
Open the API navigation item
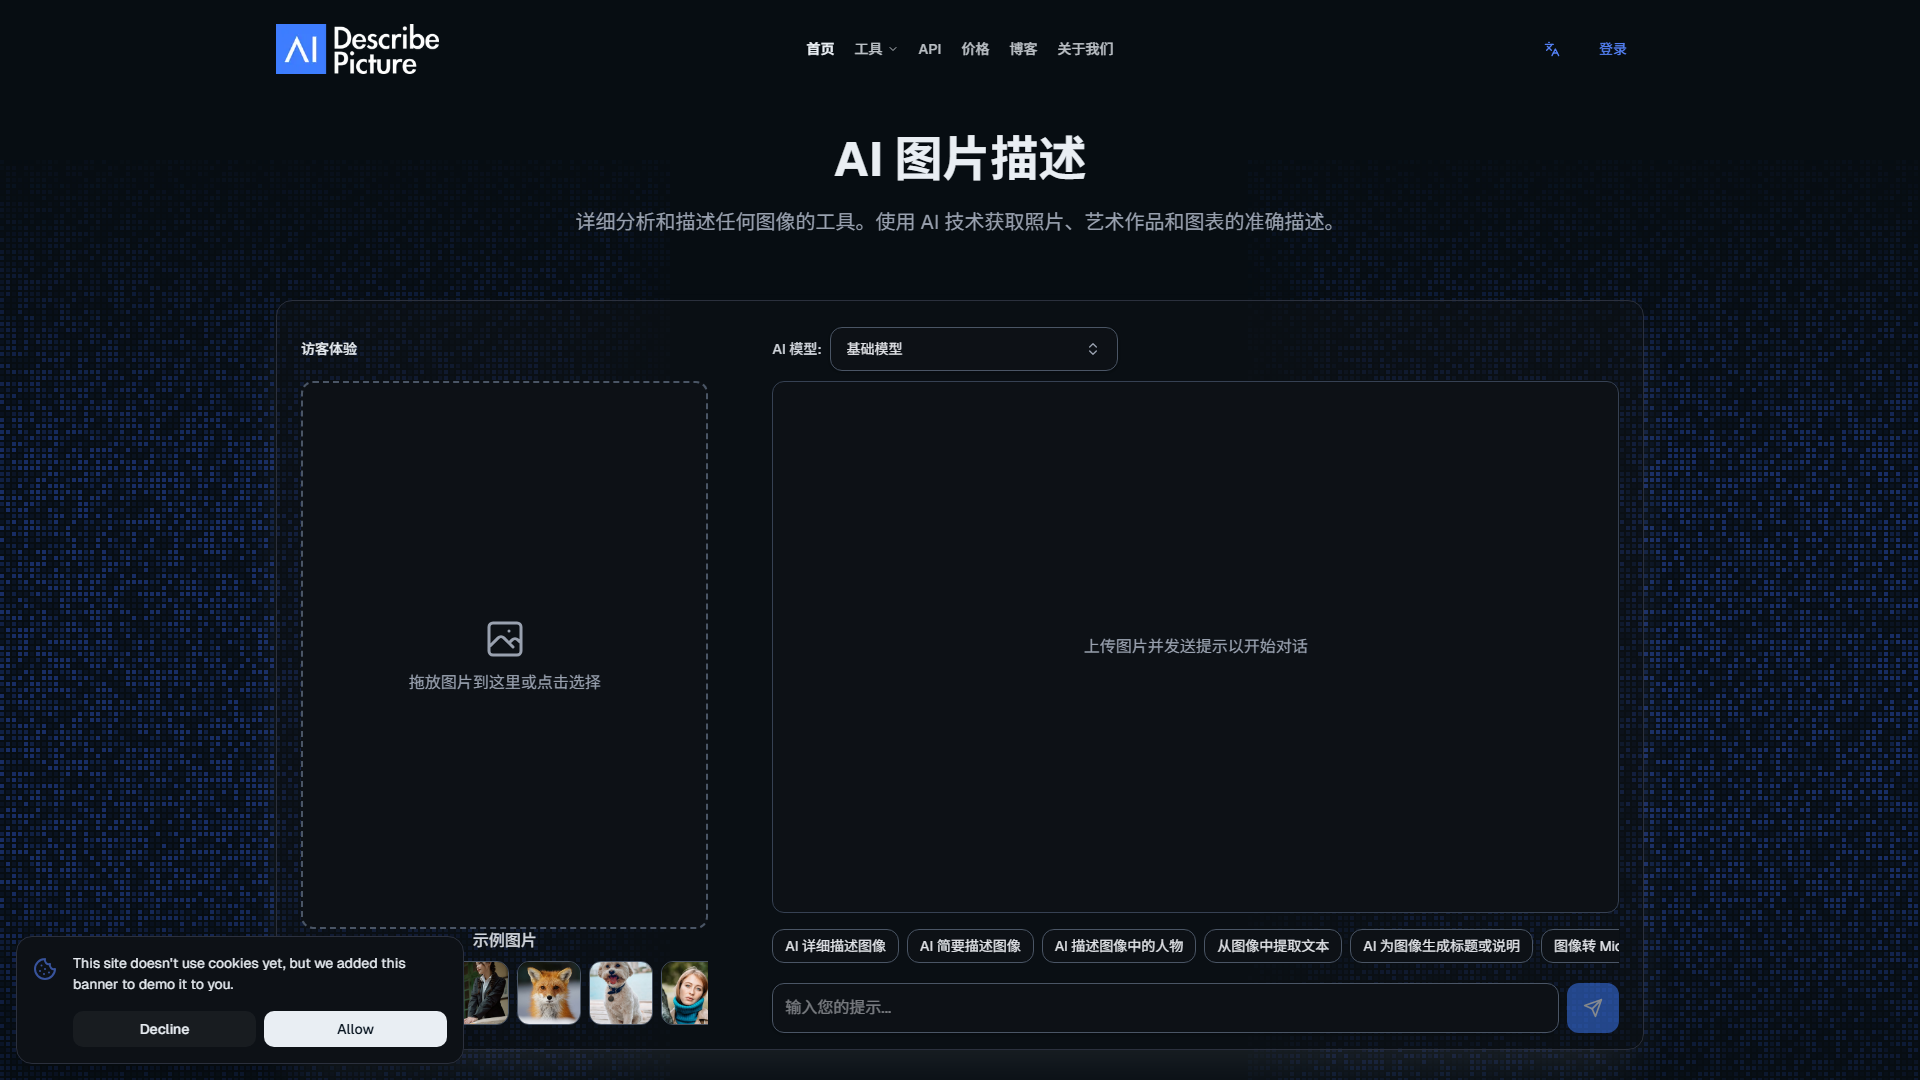(929, 48)
